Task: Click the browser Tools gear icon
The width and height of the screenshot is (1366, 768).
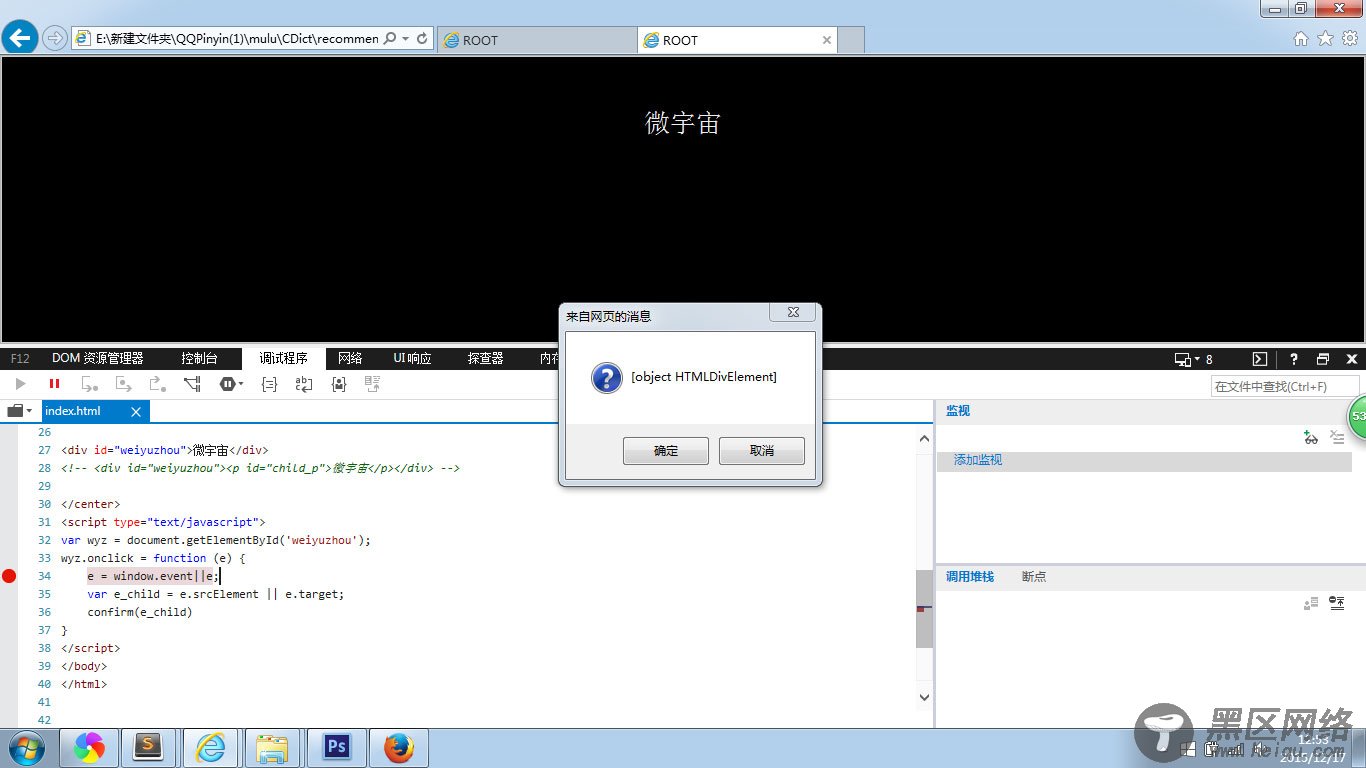Action: point(1350,38)
